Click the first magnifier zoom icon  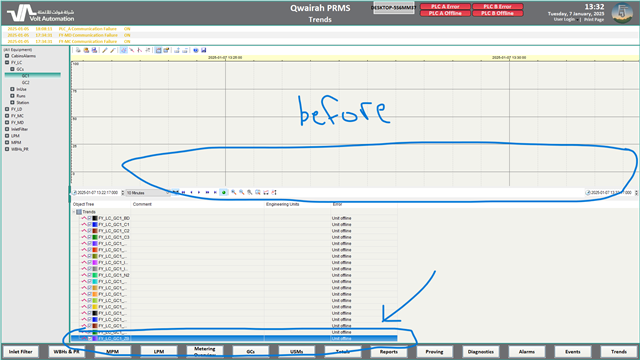tap(233, 192)
